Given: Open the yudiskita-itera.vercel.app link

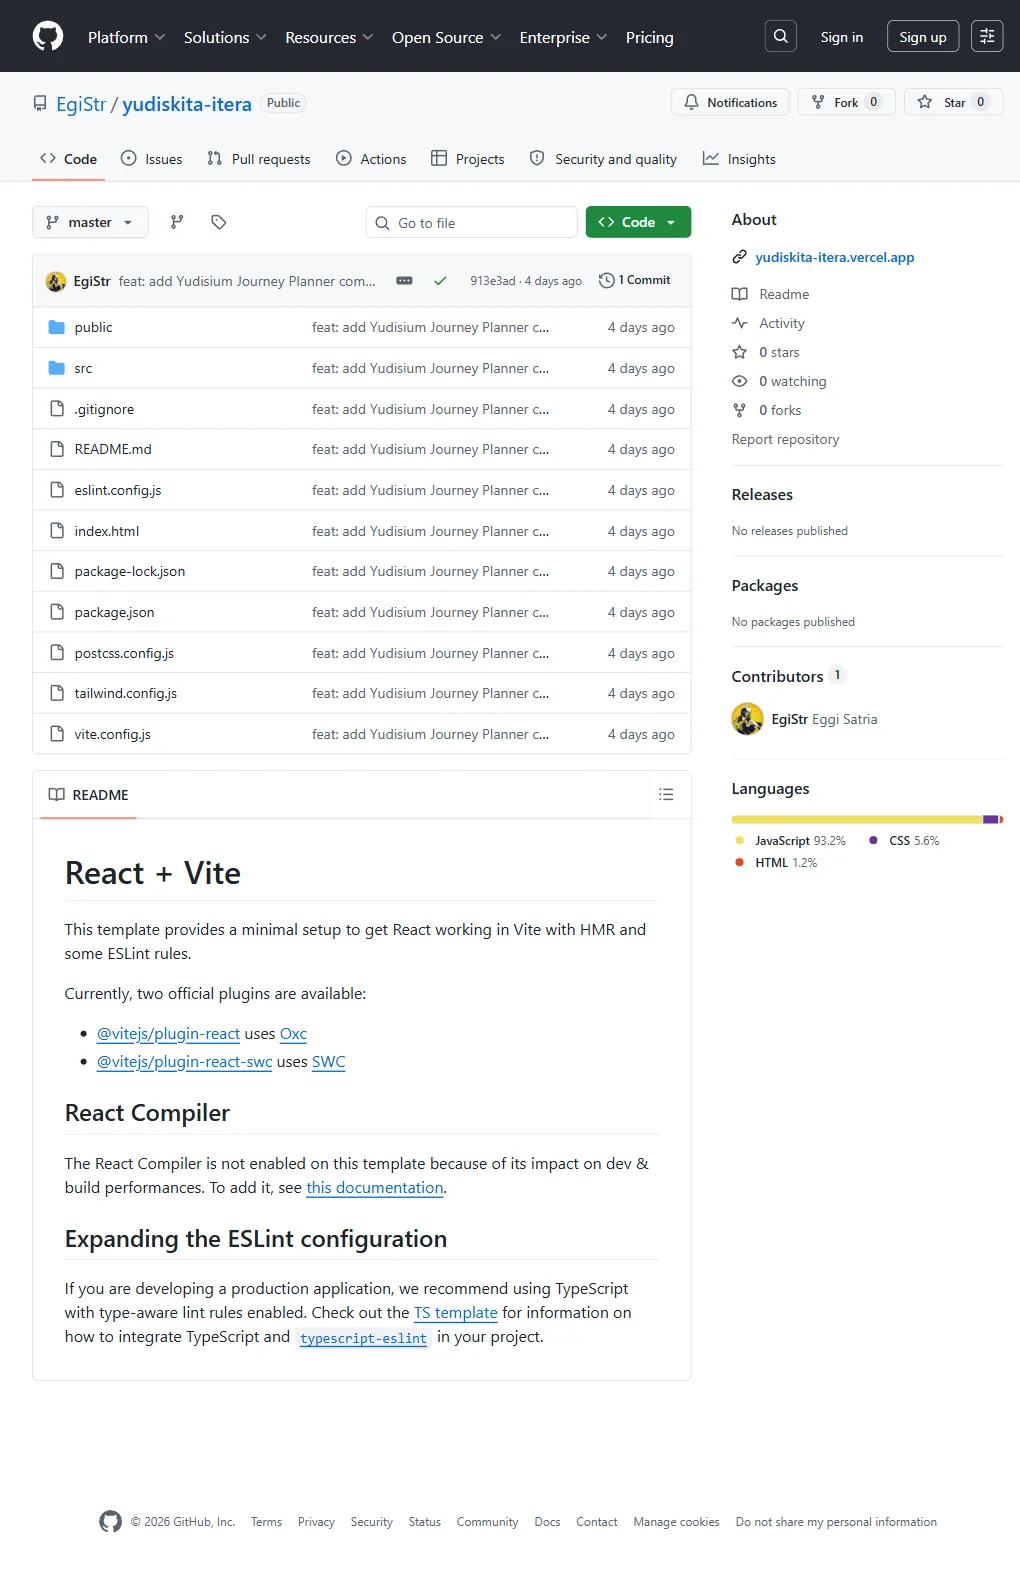Looking at the screenshot, I should pyautogui.click(x=835, y=257).
